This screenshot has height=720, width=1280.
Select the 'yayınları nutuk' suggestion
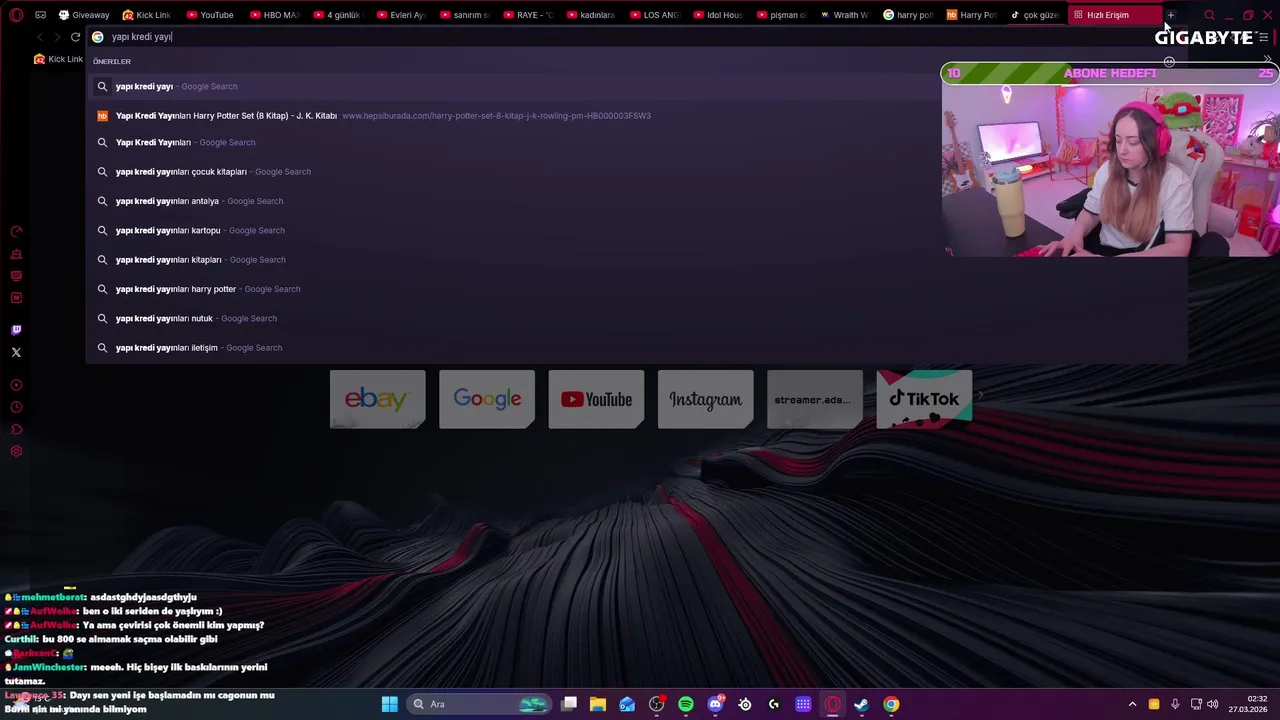point(636,318)
